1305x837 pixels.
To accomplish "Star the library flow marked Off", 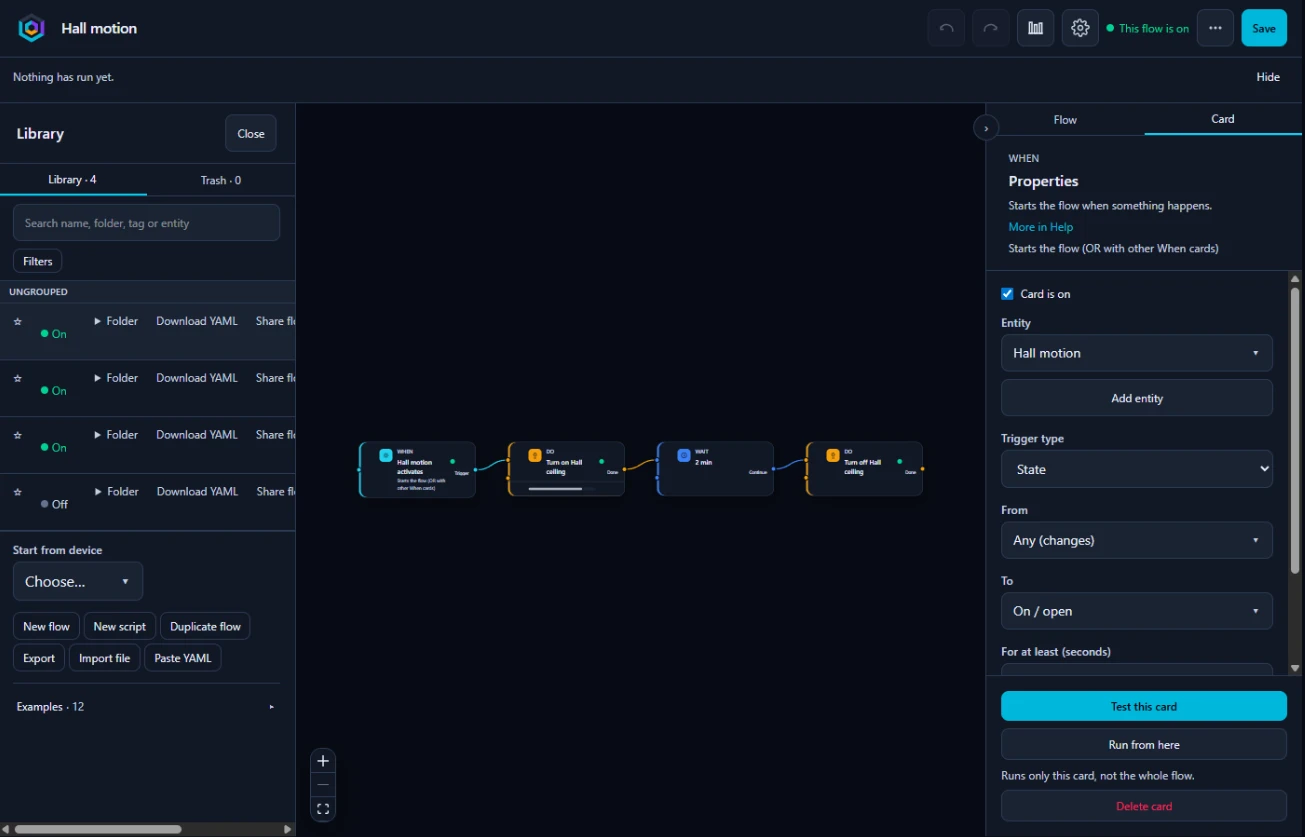I will point(18,492).
